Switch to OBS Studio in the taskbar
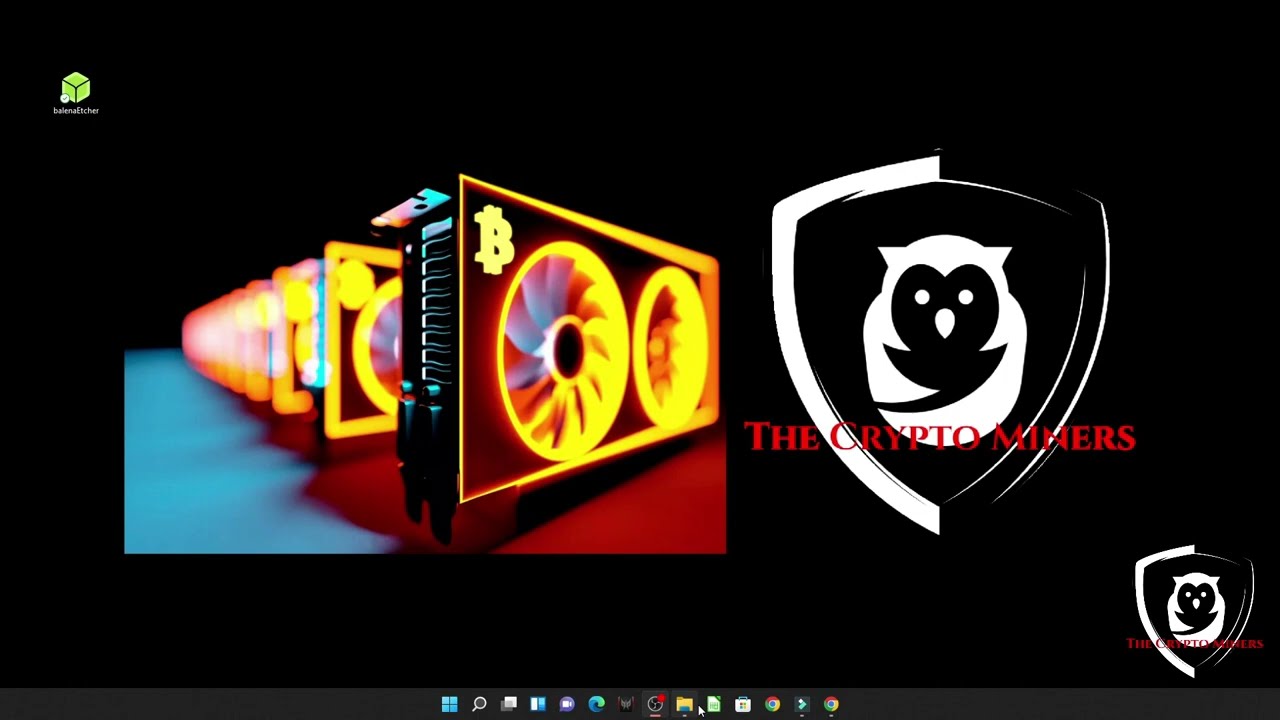The height and width of the screenshot is (720, 1280). click(x=655, y=704)
